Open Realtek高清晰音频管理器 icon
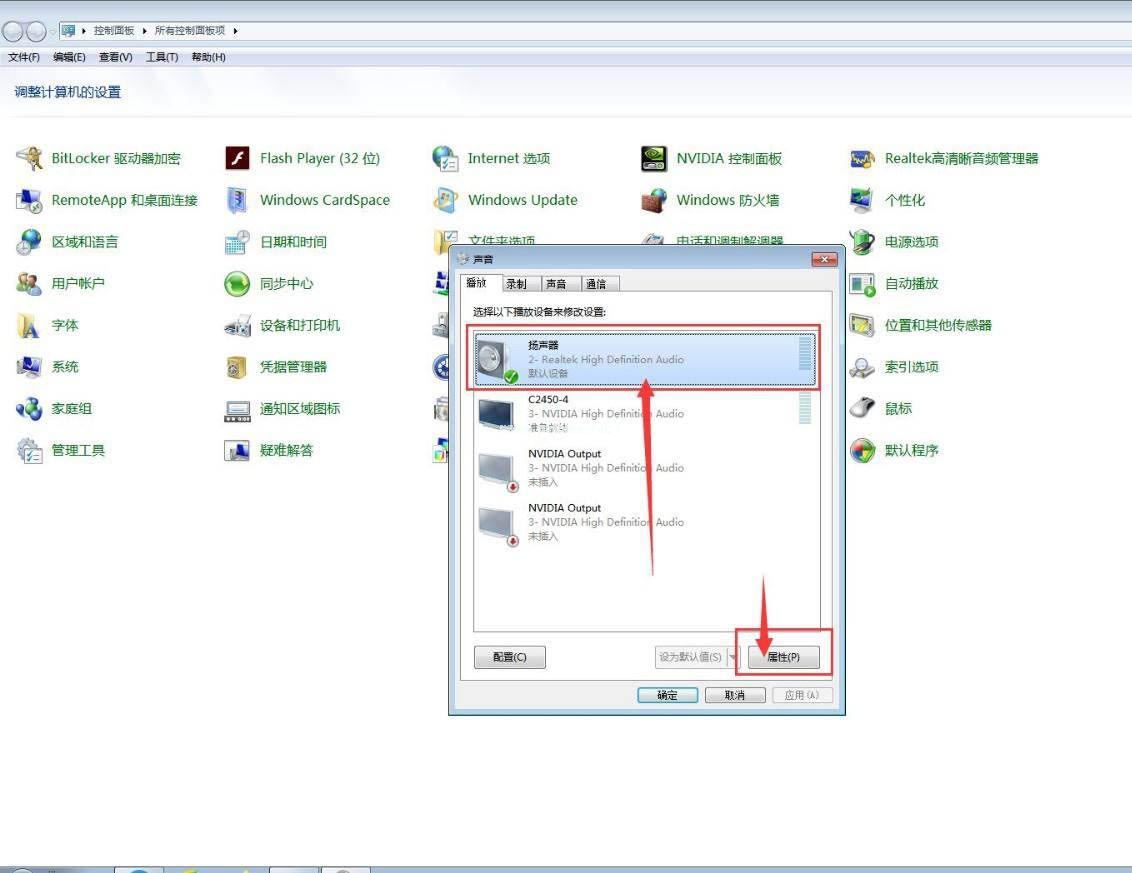 click(x=863, y=158)
